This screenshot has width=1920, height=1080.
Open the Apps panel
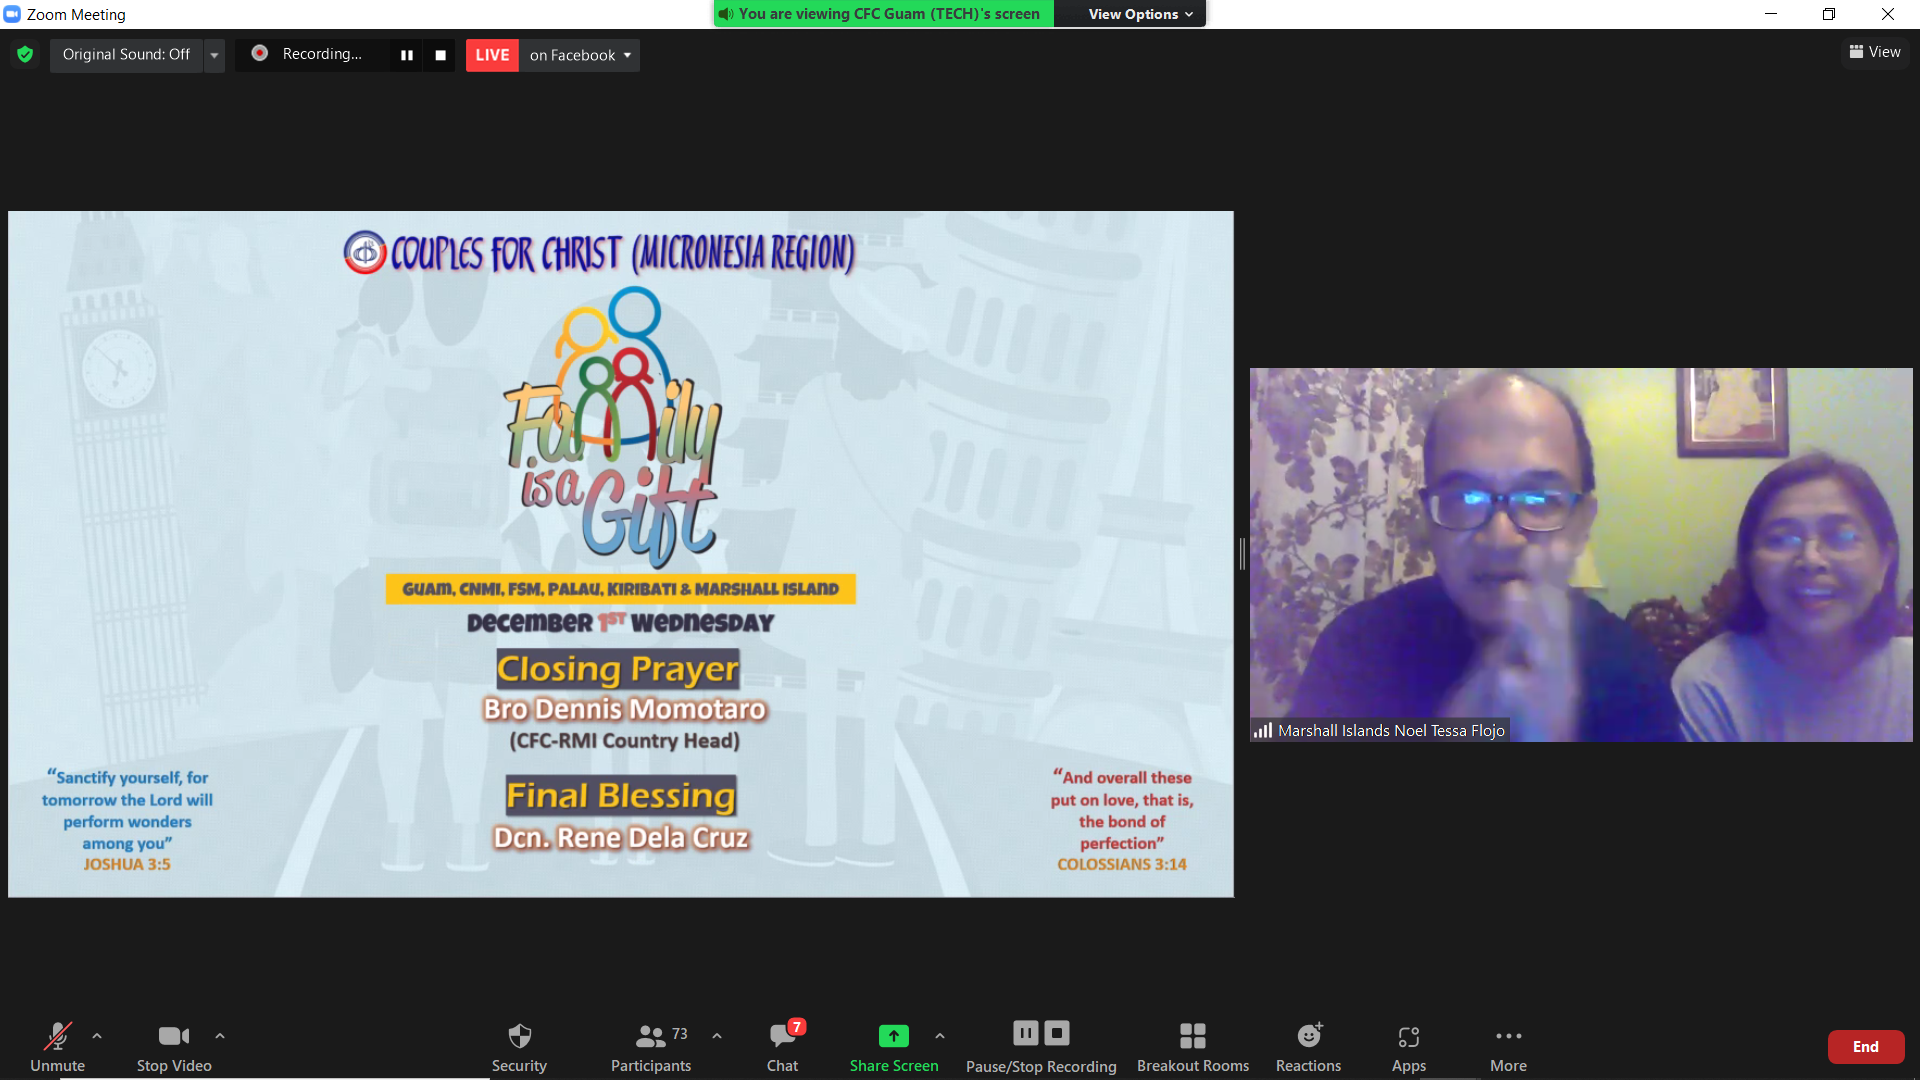[x=1409, y=1047]
